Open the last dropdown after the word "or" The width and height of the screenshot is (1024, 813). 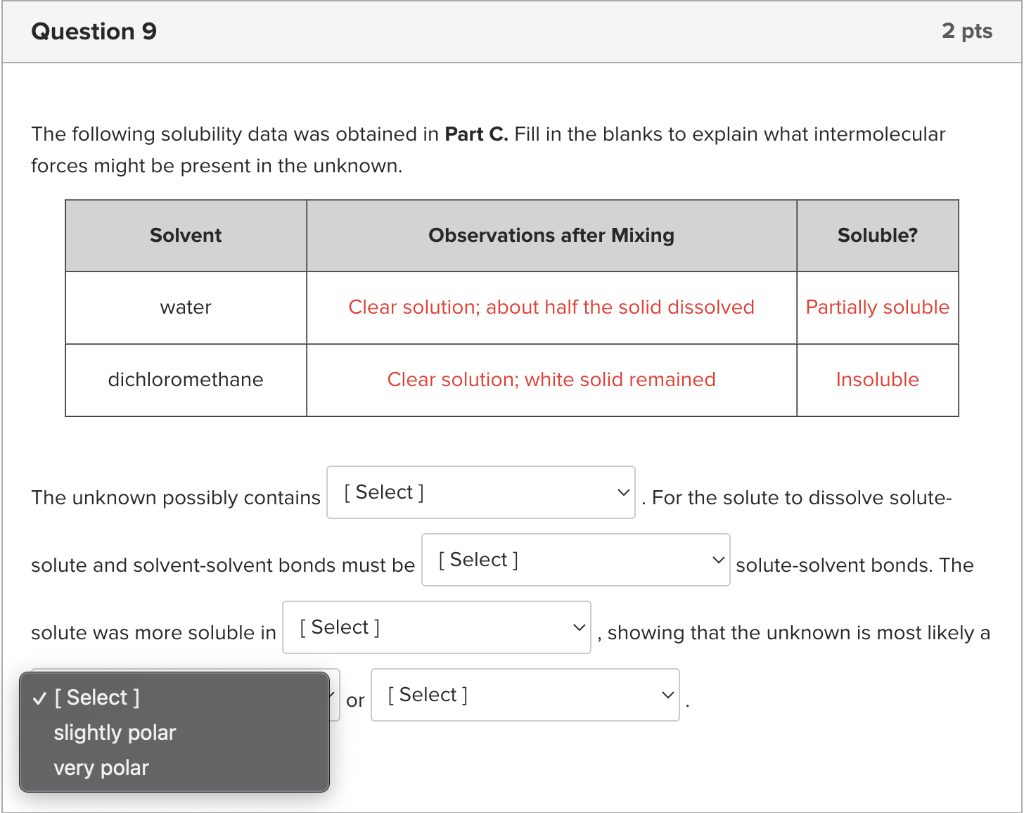(525, 694)
